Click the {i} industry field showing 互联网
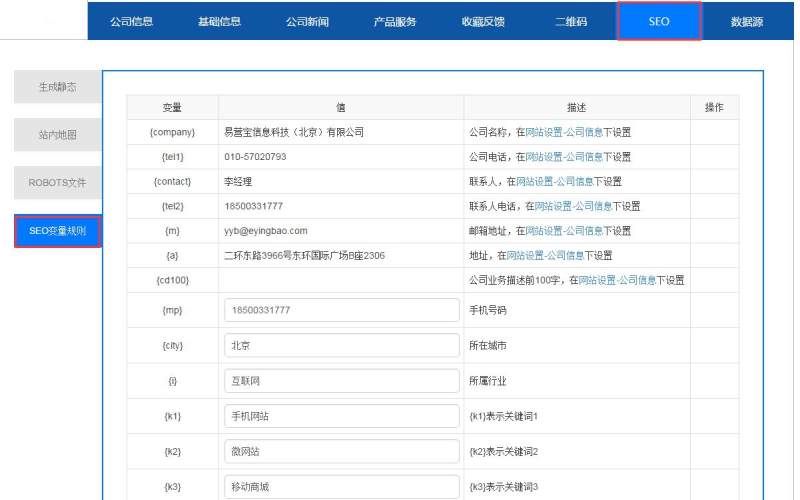This screenshot has height=500, width=800. point(341,381)
